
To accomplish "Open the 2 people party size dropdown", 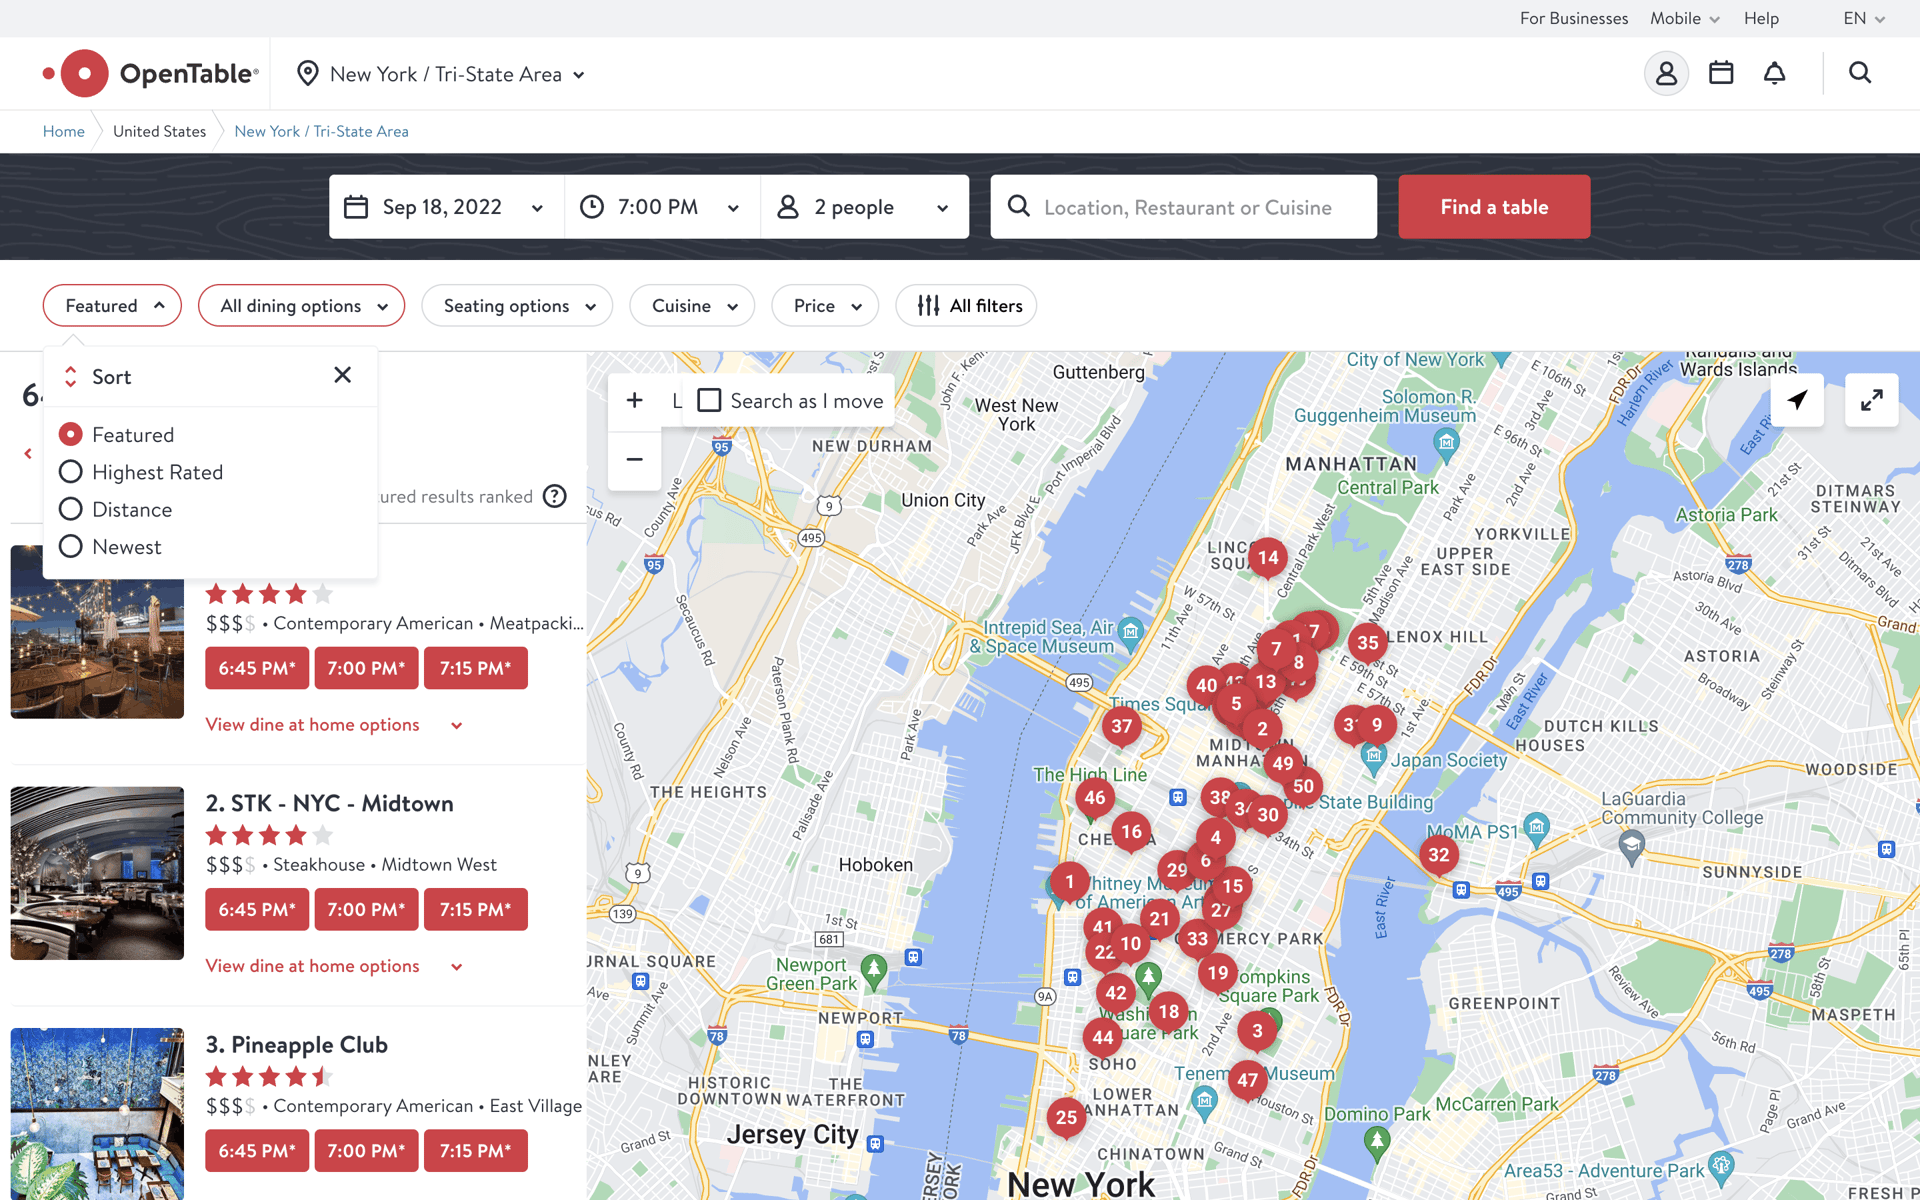I will (864, 207).
